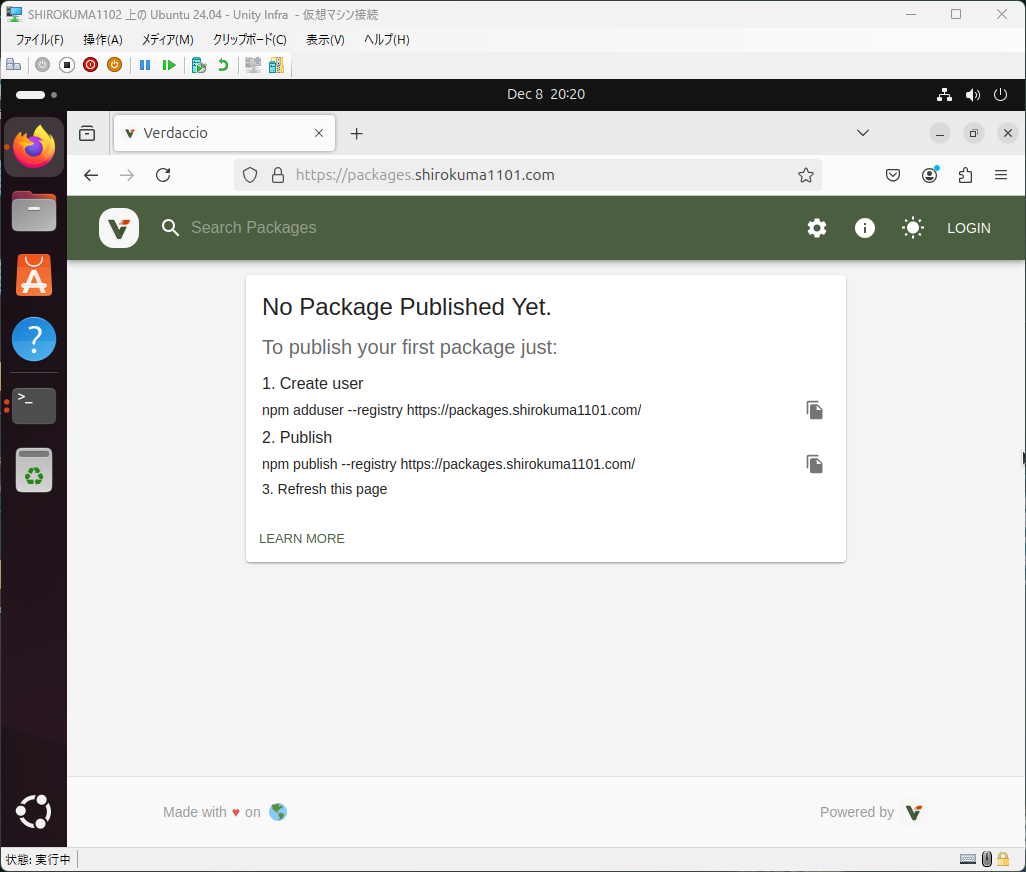The height and width of the screenshot is (872, 1026).
Task: Show applications via Ubuntu logo button
Action: point(33,812)
